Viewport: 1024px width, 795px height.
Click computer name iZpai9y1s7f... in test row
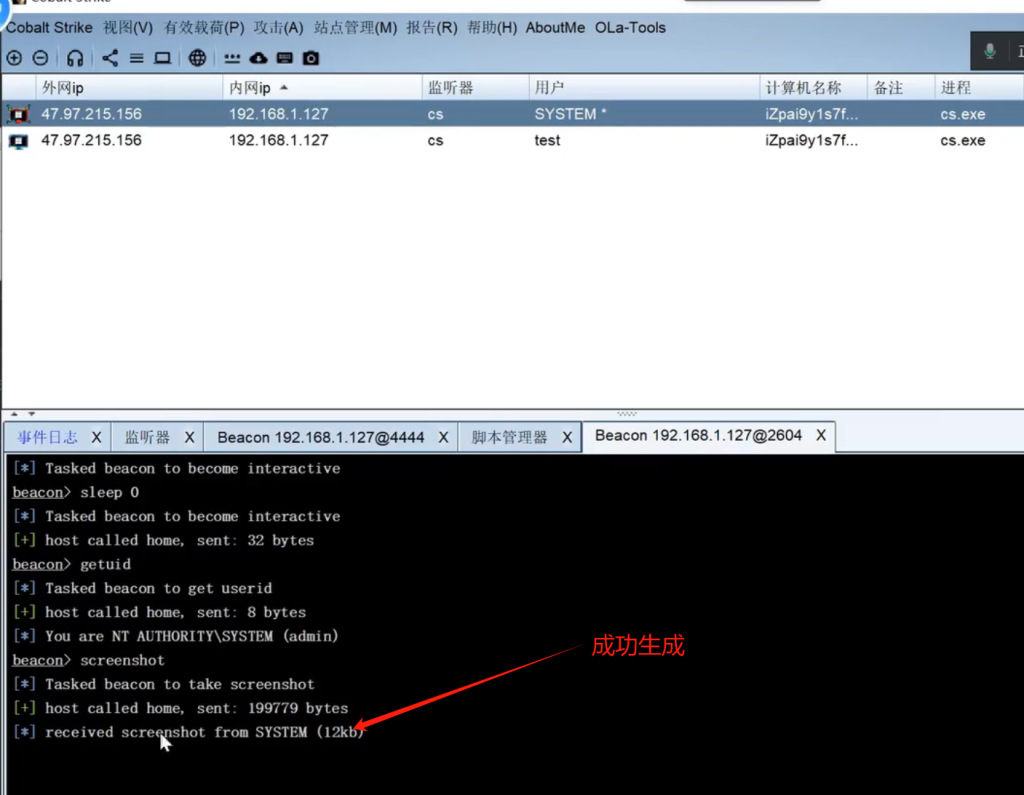[x=812, y=140]
